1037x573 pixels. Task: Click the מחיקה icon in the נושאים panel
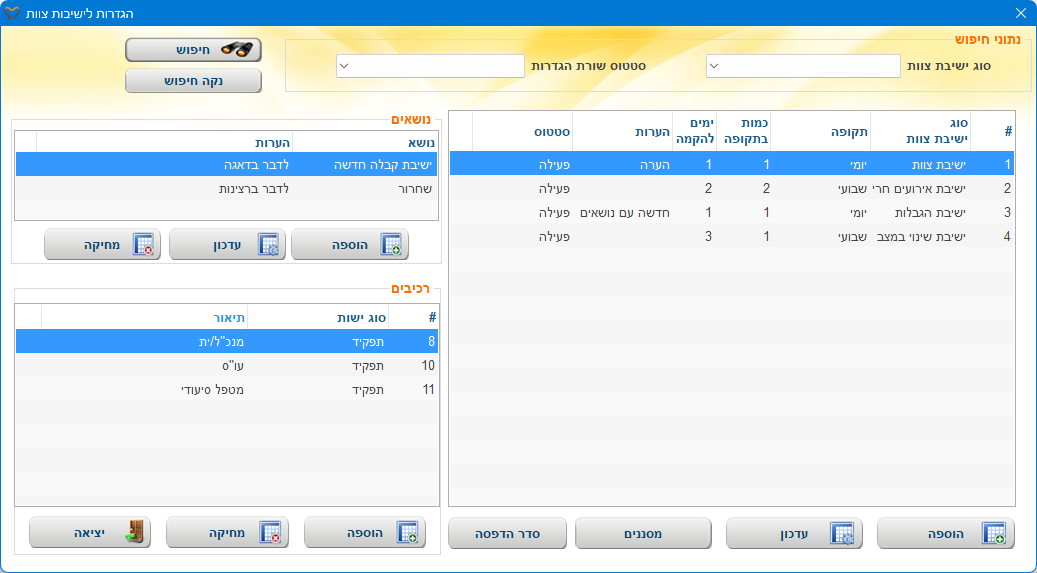point(143,245)
